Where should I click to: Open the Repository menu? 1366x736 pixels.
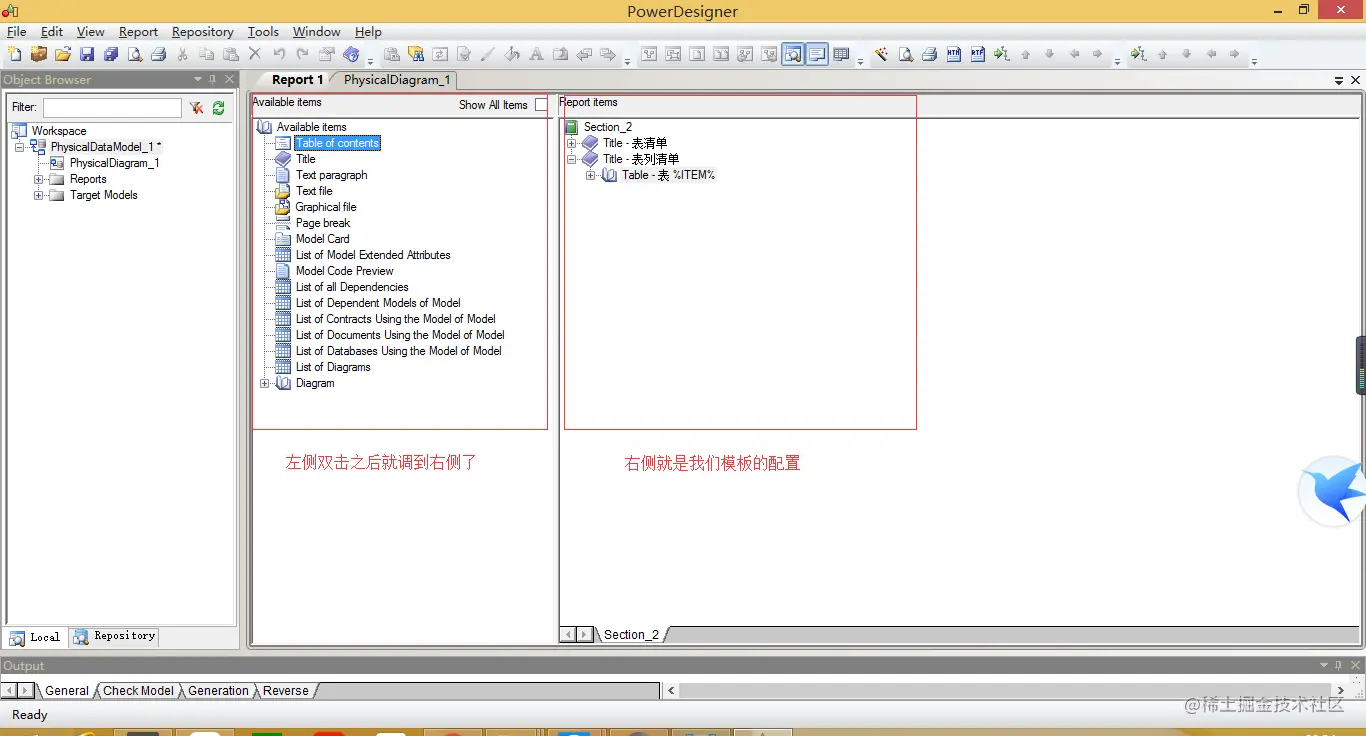coord(202,31)
